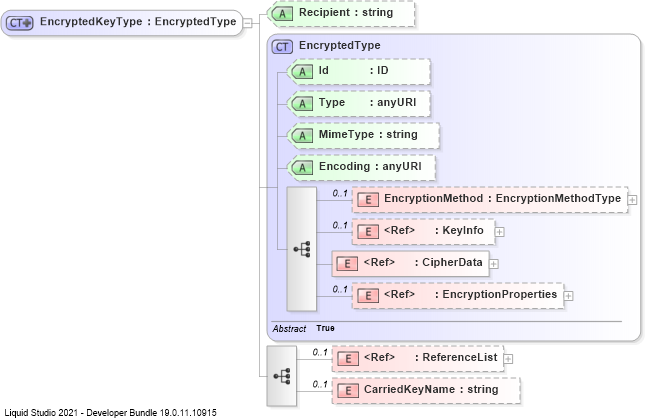Click the Liquid Studio 2021 footer text

click(x=110, y=413)
